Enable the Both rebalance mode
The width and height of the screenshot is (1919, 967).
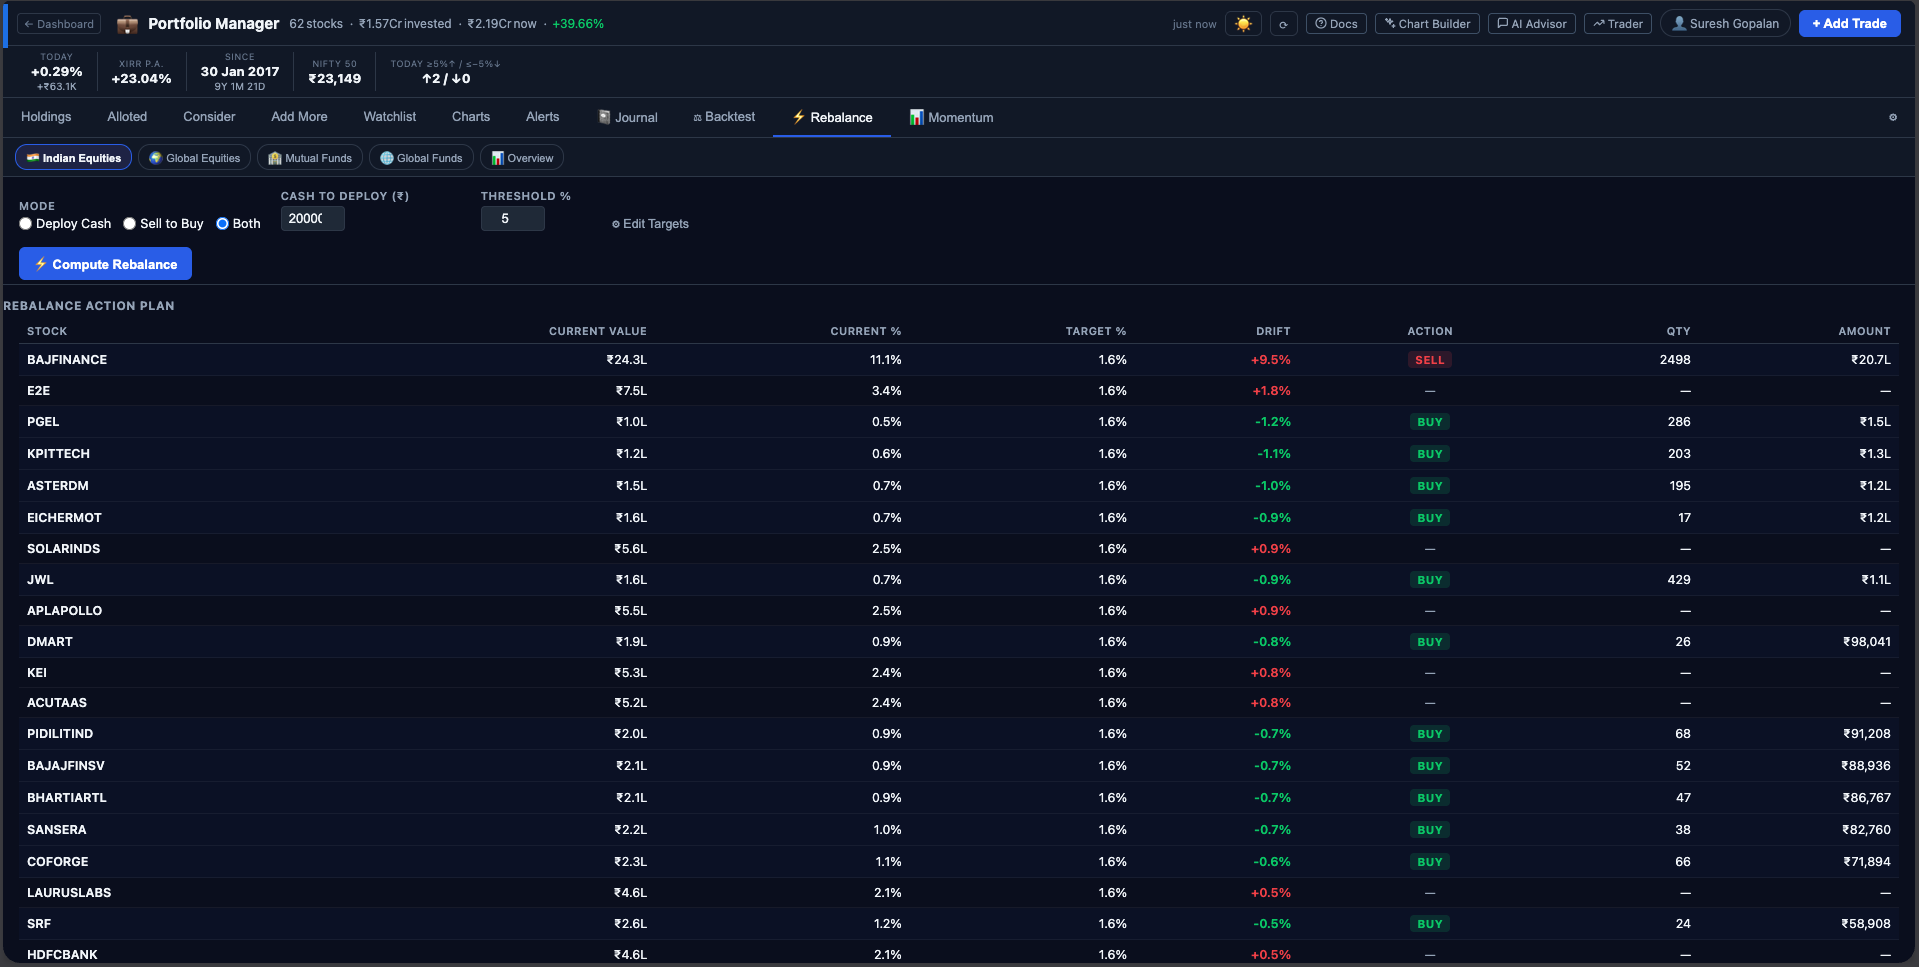click(x=222, y=223)
